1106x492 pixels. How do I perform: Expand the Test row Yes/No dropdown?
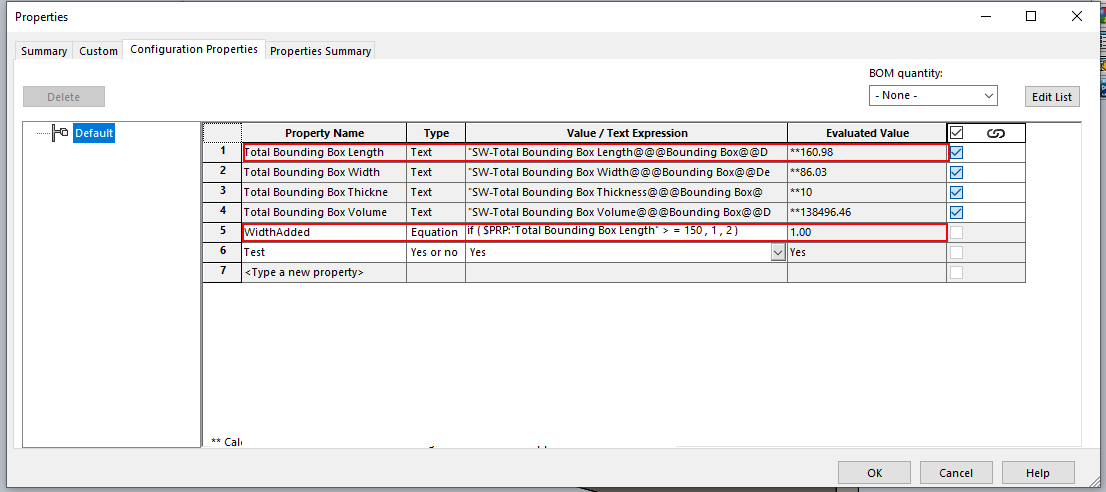pos(778,253)
